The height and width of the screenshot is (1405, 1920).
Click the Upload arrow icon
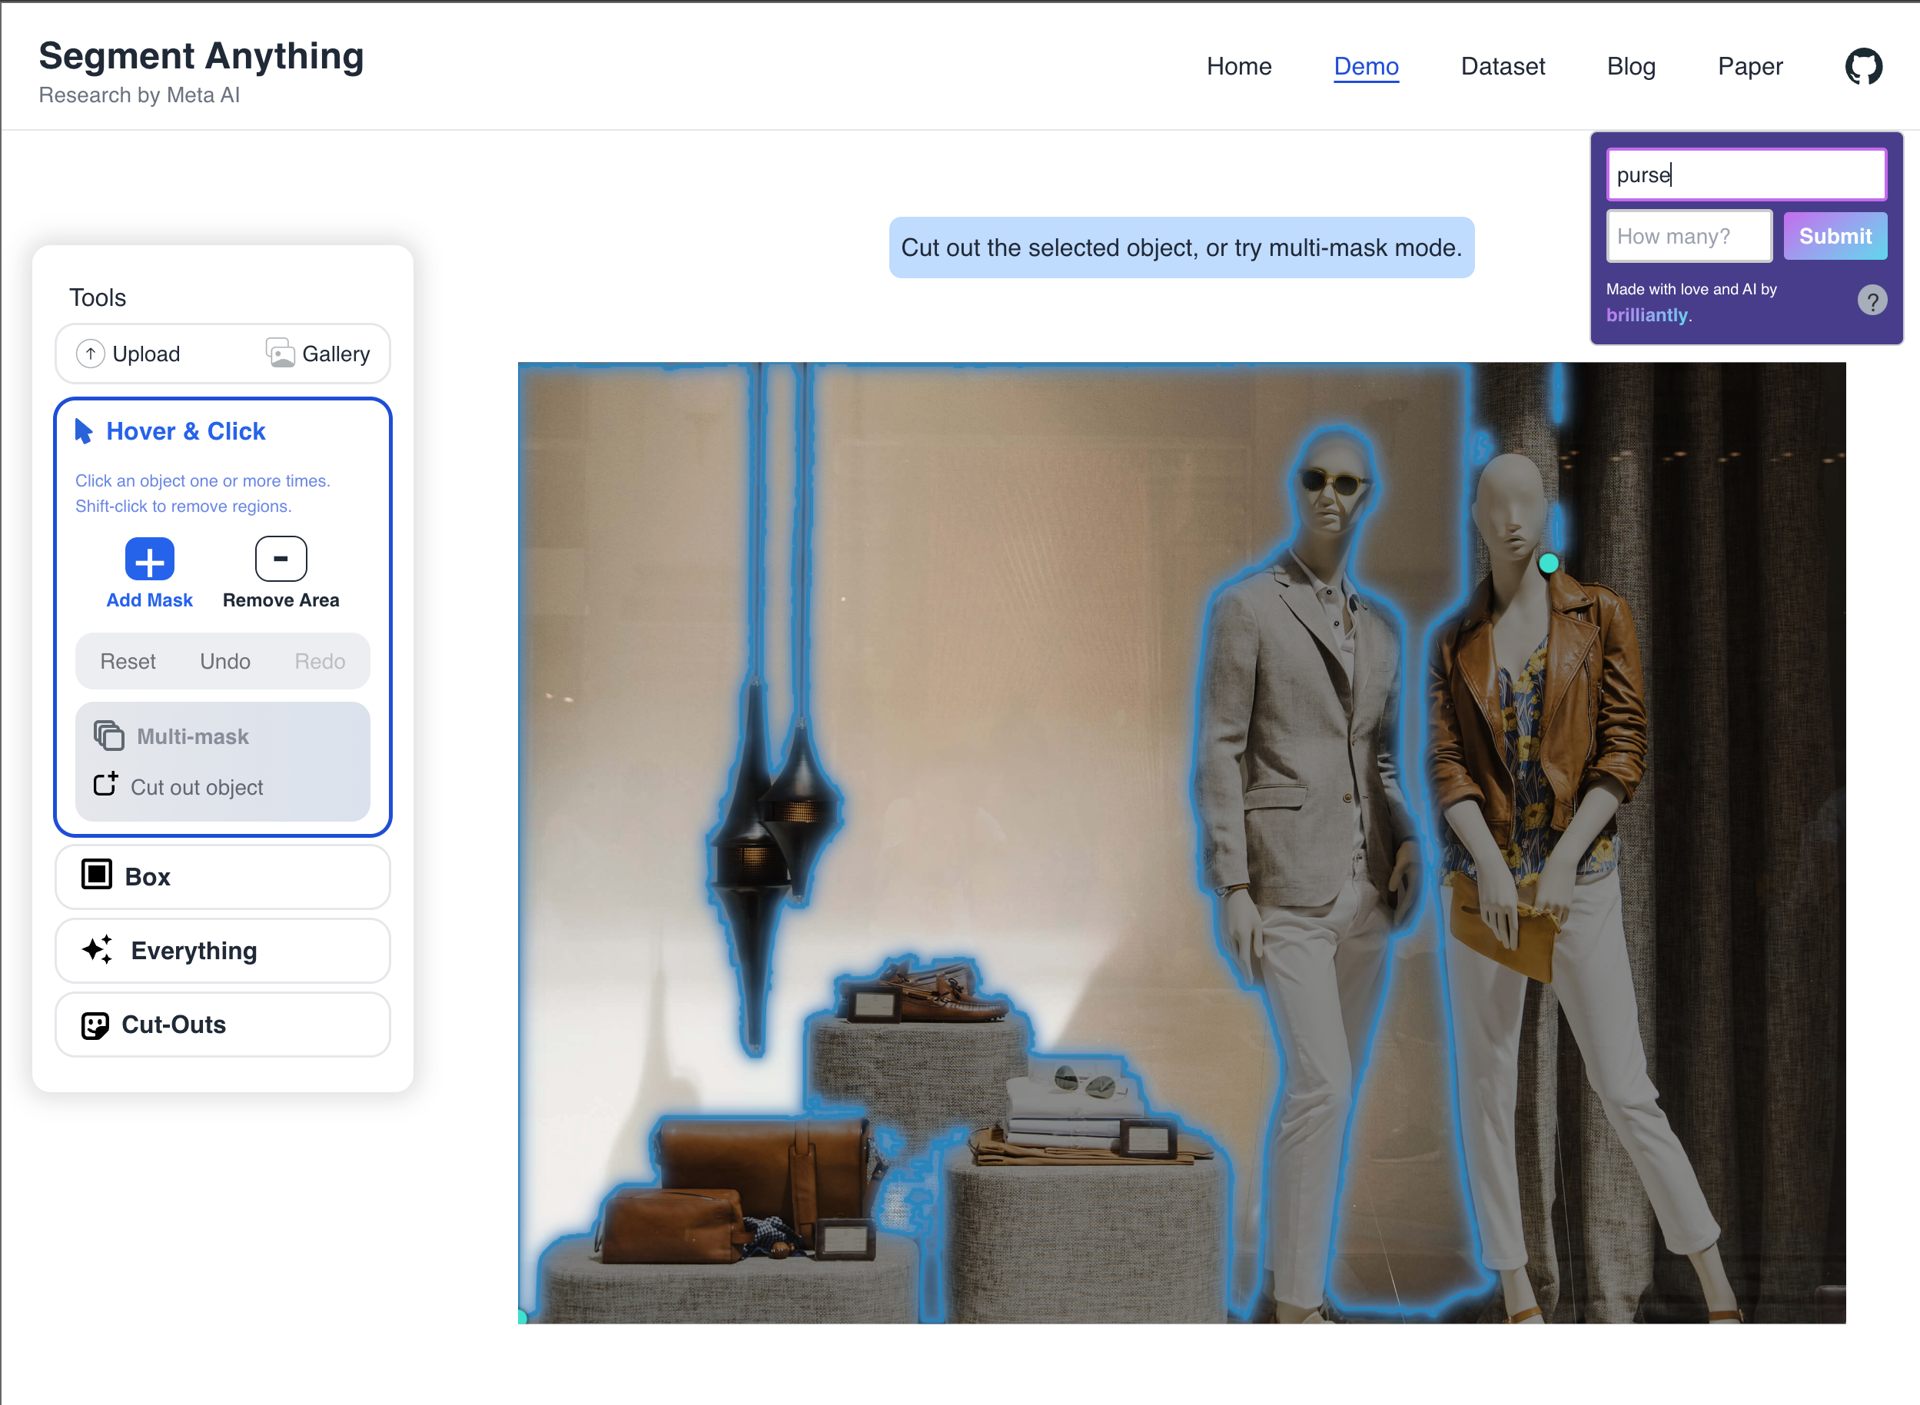tap(90, 353)
